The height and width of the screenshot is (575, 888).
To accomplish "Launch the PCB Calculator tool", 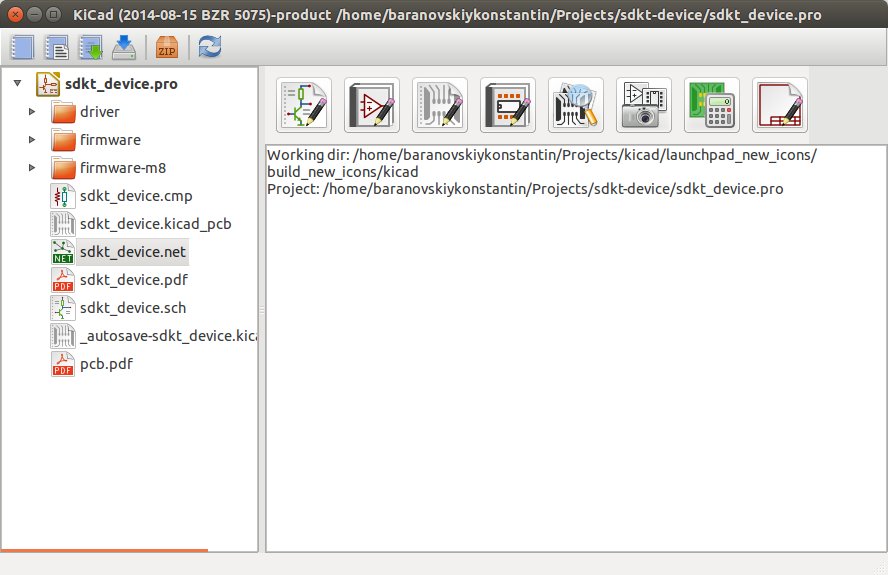I will point(712,105).
